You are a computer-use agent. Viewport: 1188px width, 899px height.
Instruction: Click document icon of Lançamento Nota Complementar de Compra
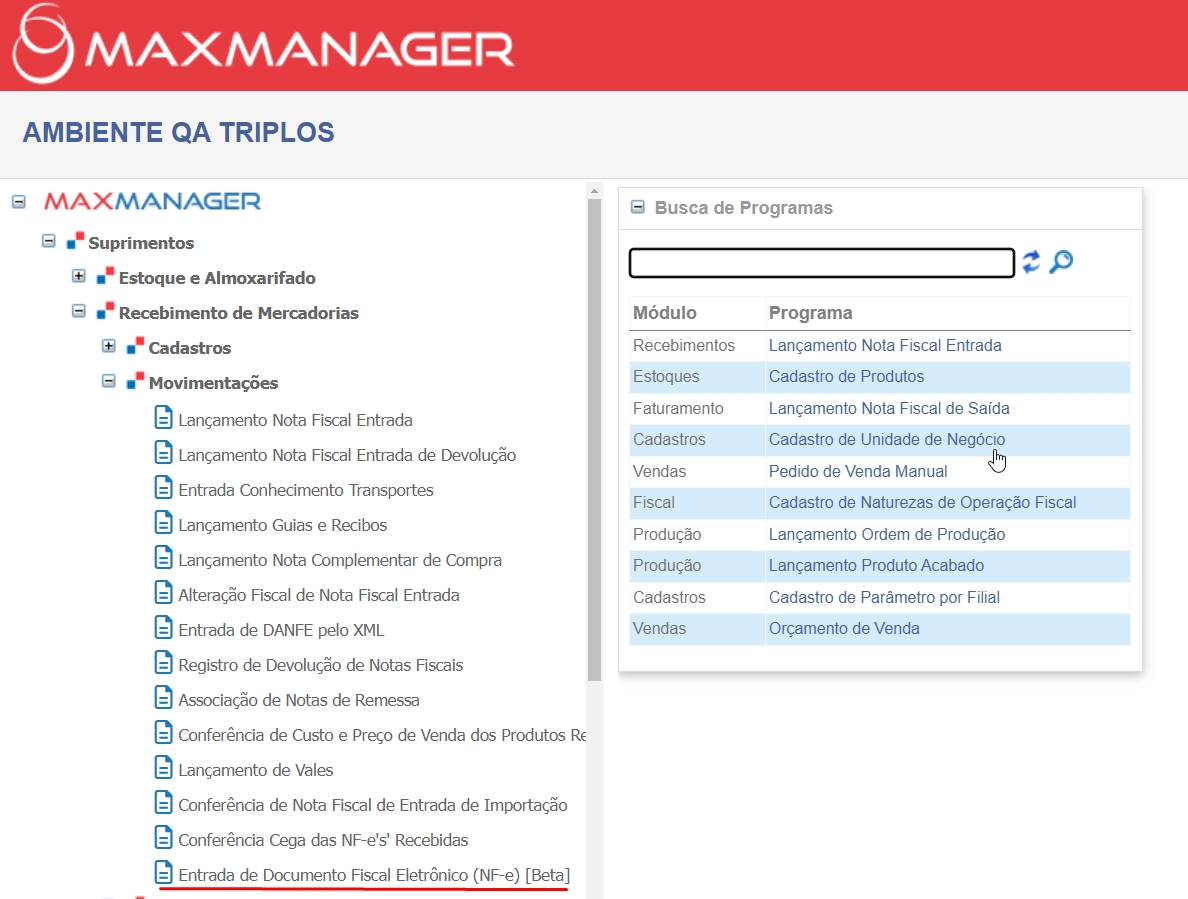coord(164,557)
